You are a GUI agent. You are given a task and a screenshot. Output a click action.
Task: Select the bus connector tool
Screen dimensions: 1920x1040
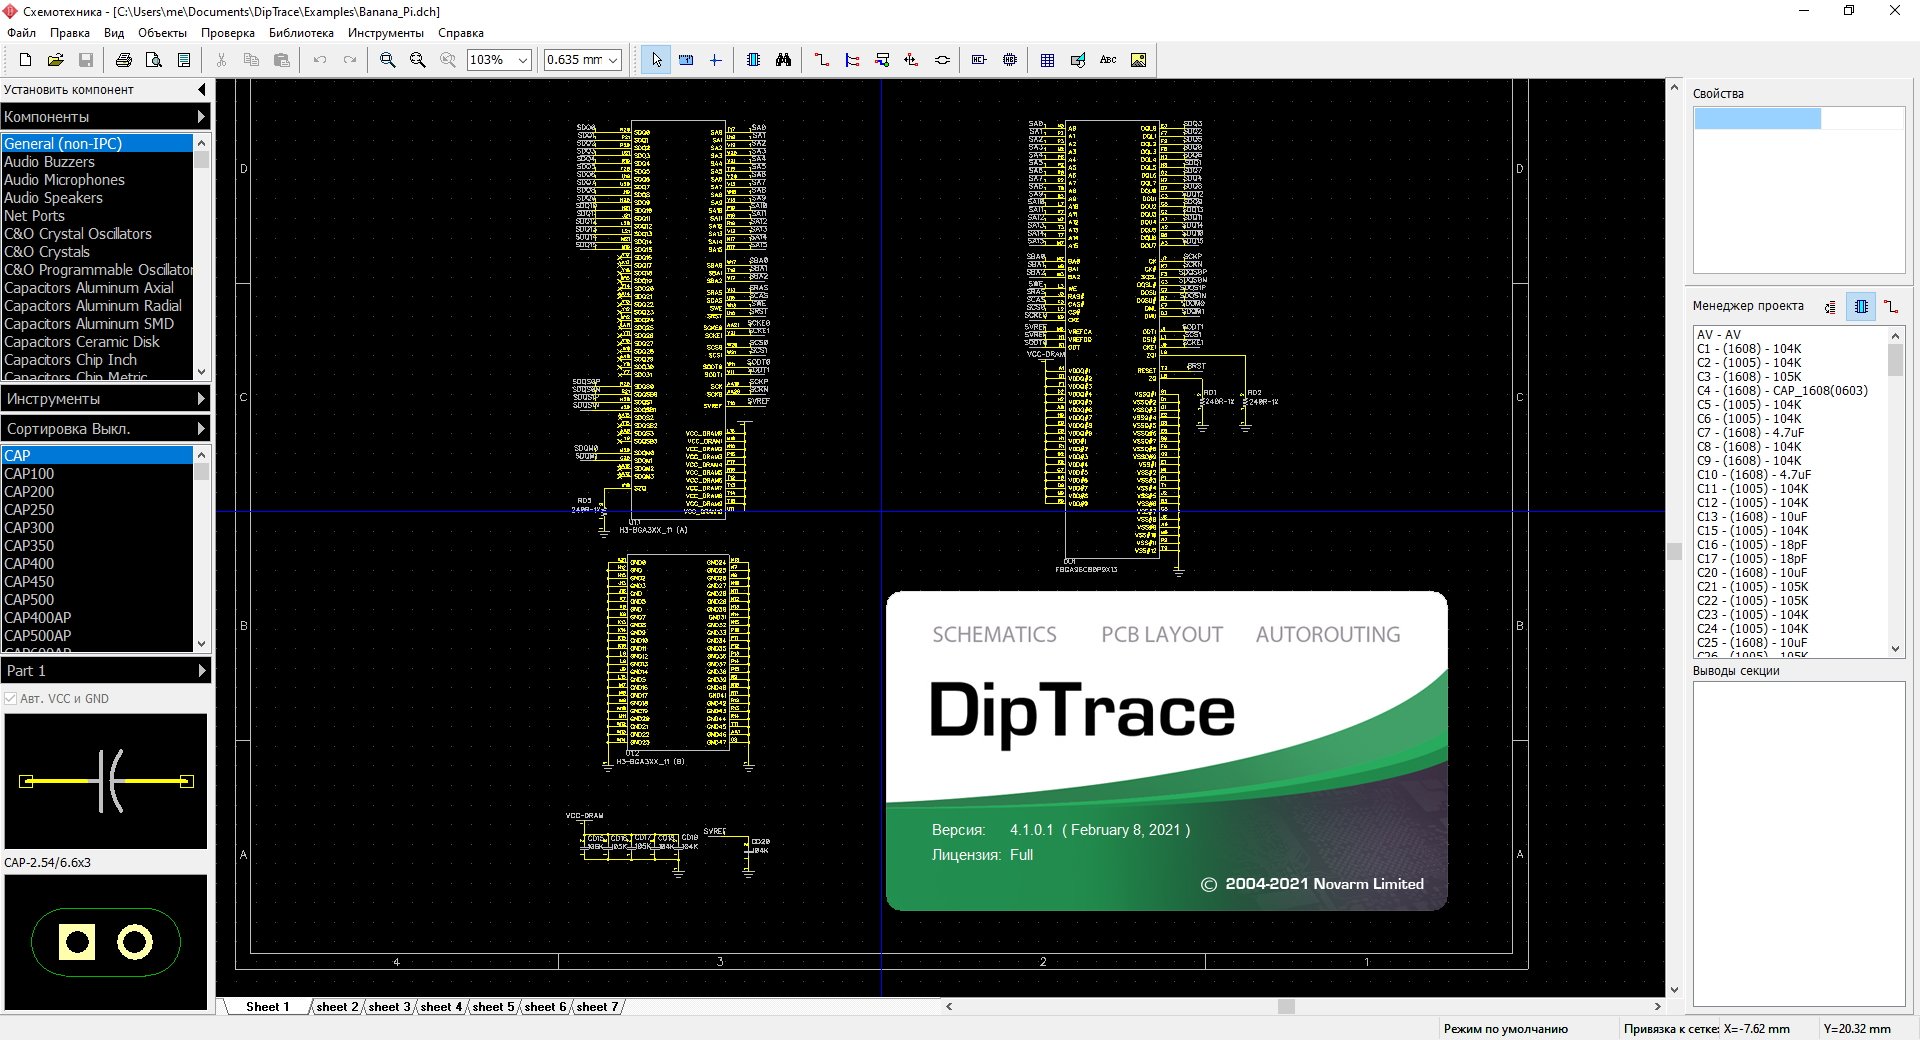[882, 60]
